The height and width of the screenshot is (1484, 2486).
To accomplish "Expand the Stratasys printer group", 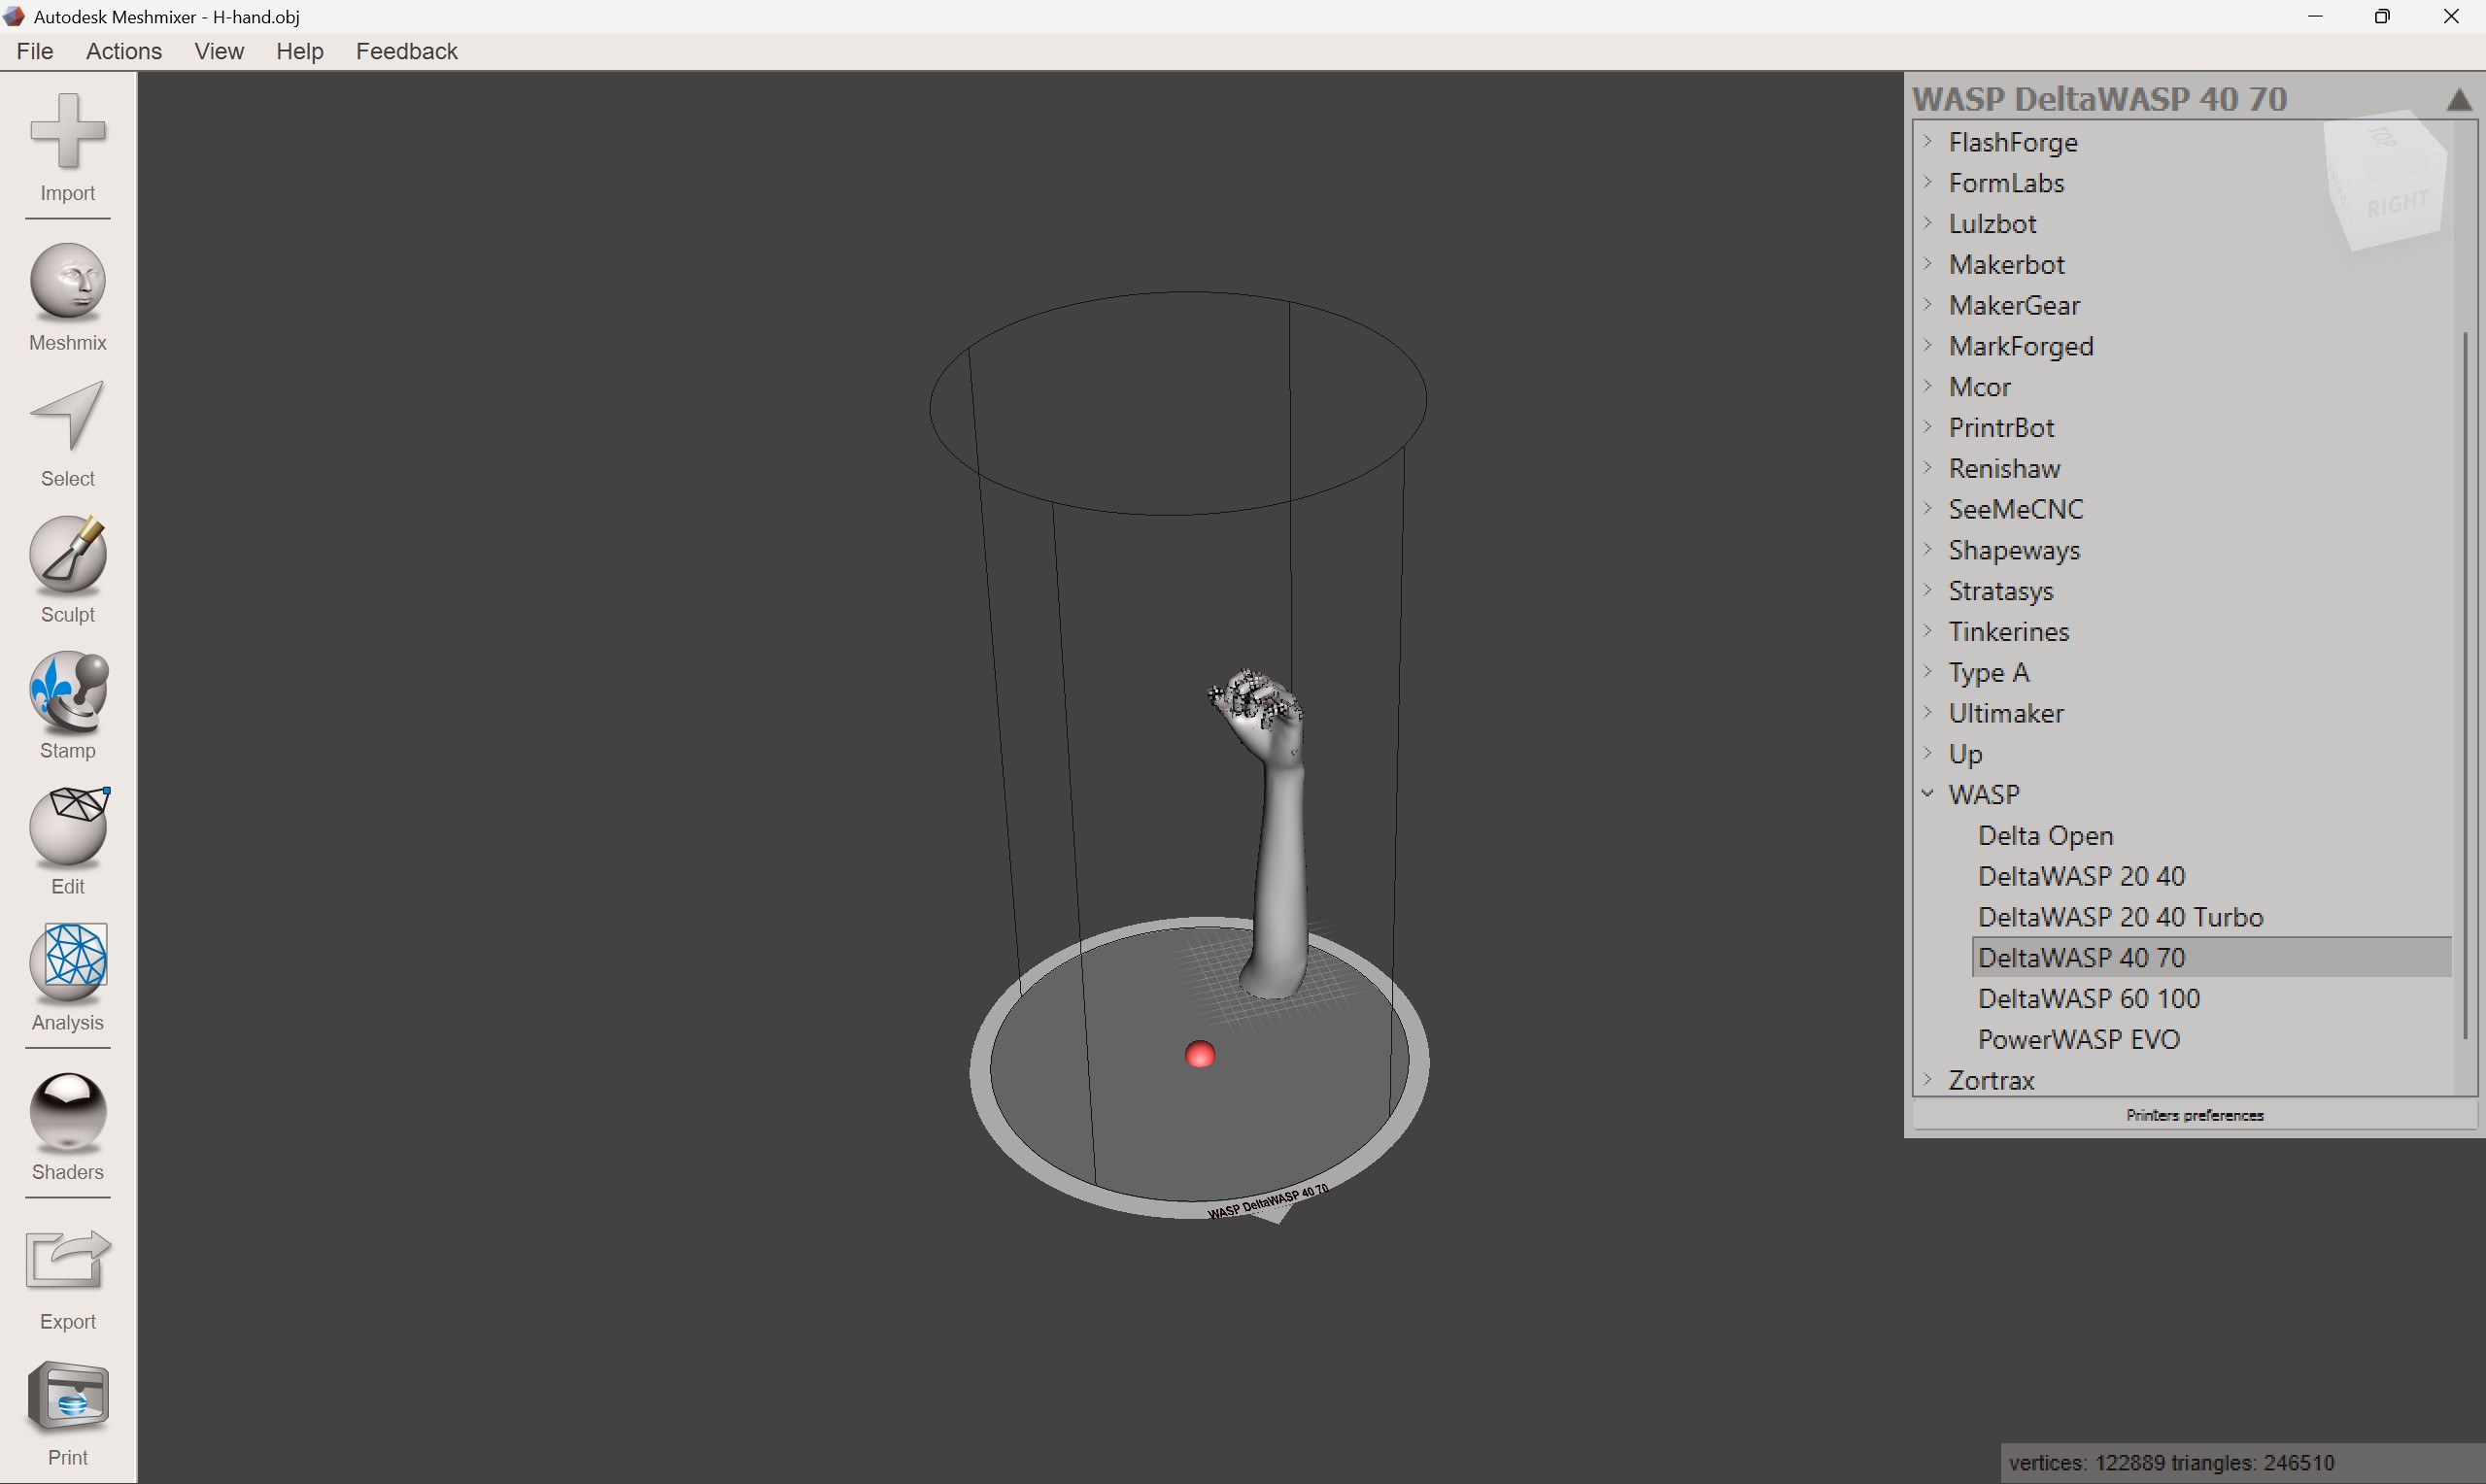I will pyautogui.click(x=1928, y=590).
